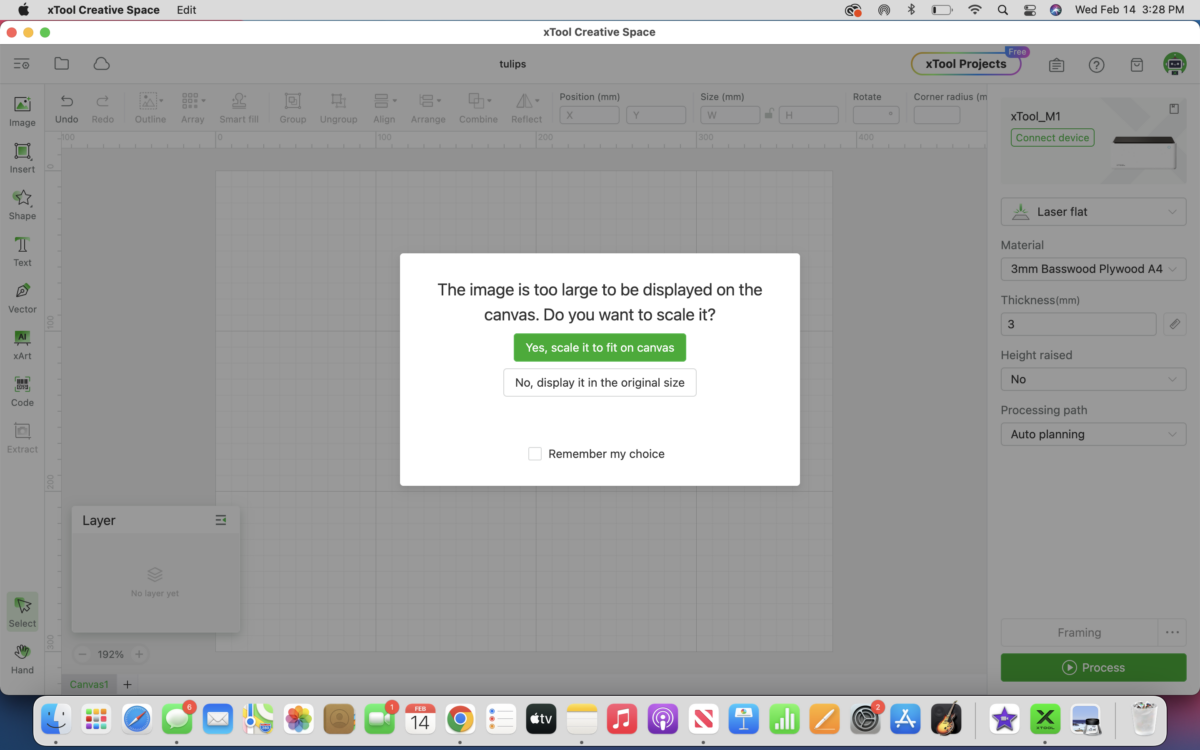Open the Code barcode tool

(x=22, y=391)
